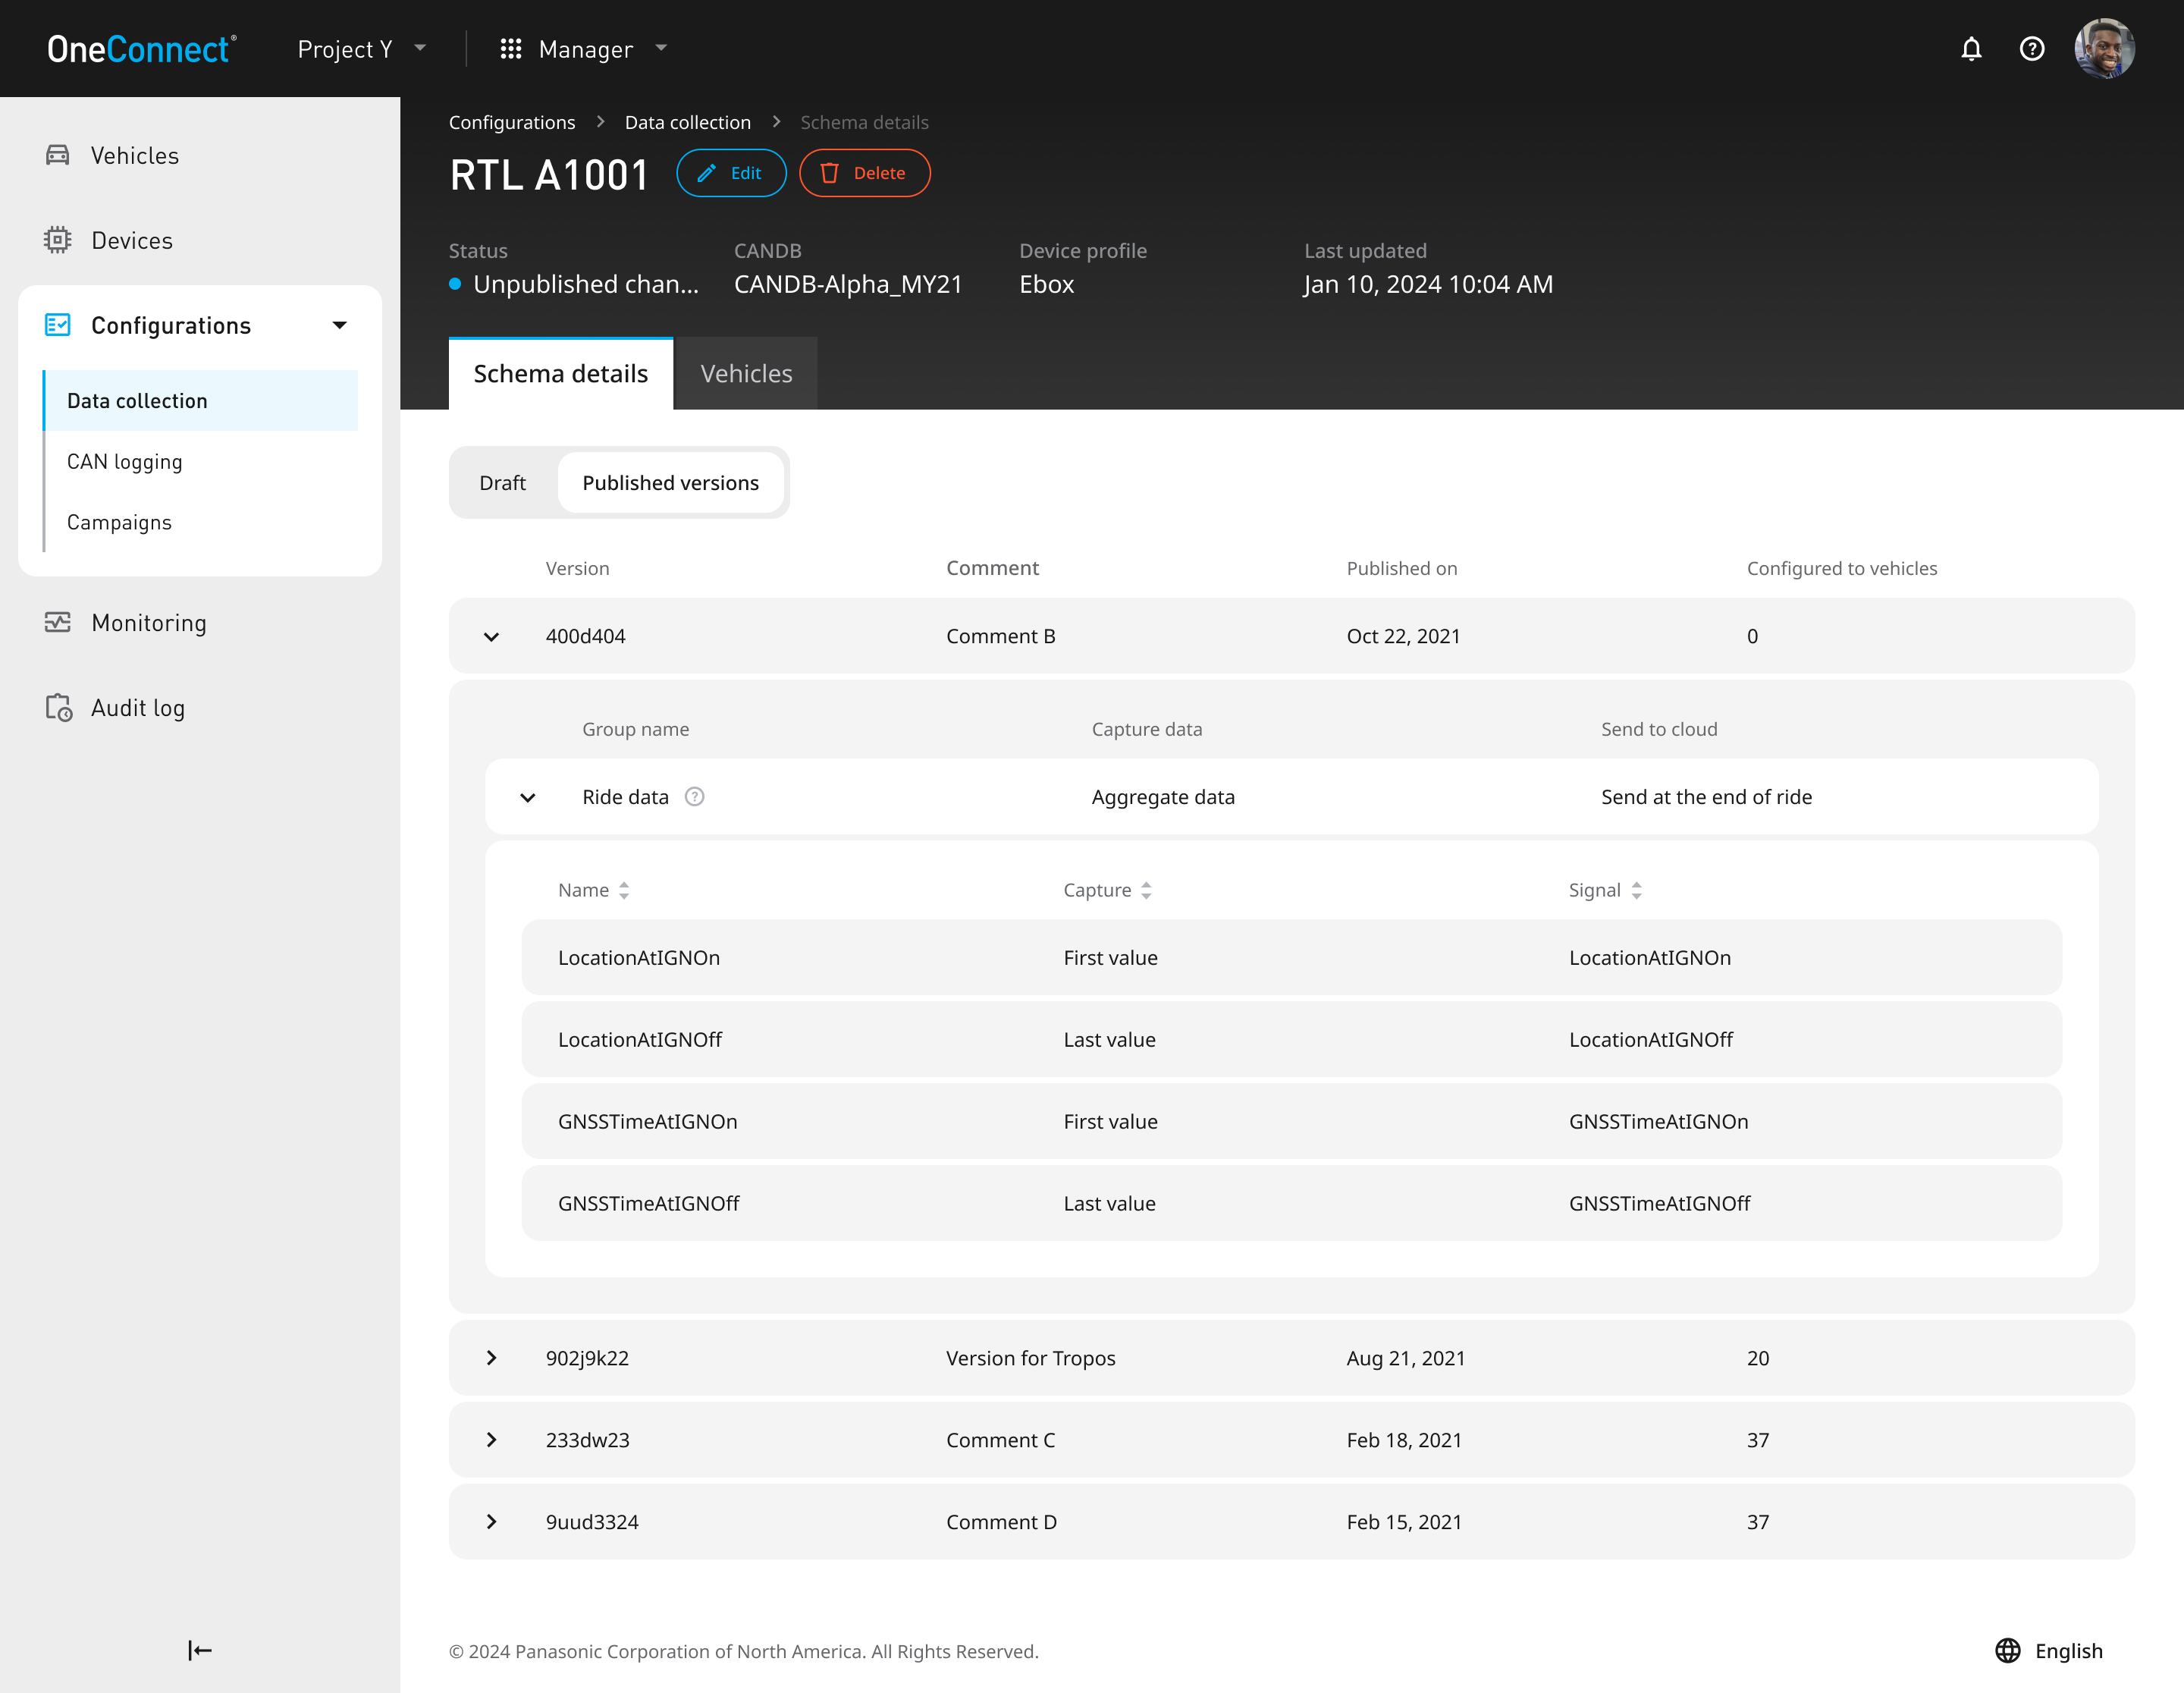Screen dimensions: 2184x1693
Task: Open Devices in the sidebar
Action: (x=132, y=241)
